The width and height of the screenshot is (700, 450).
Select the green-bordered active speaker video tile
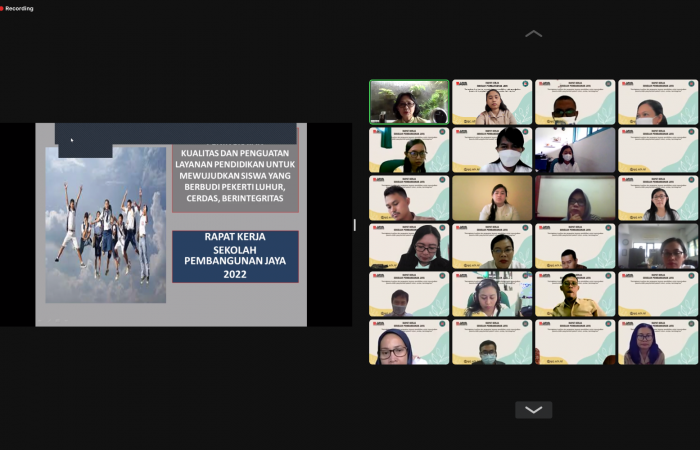[409, 102]
